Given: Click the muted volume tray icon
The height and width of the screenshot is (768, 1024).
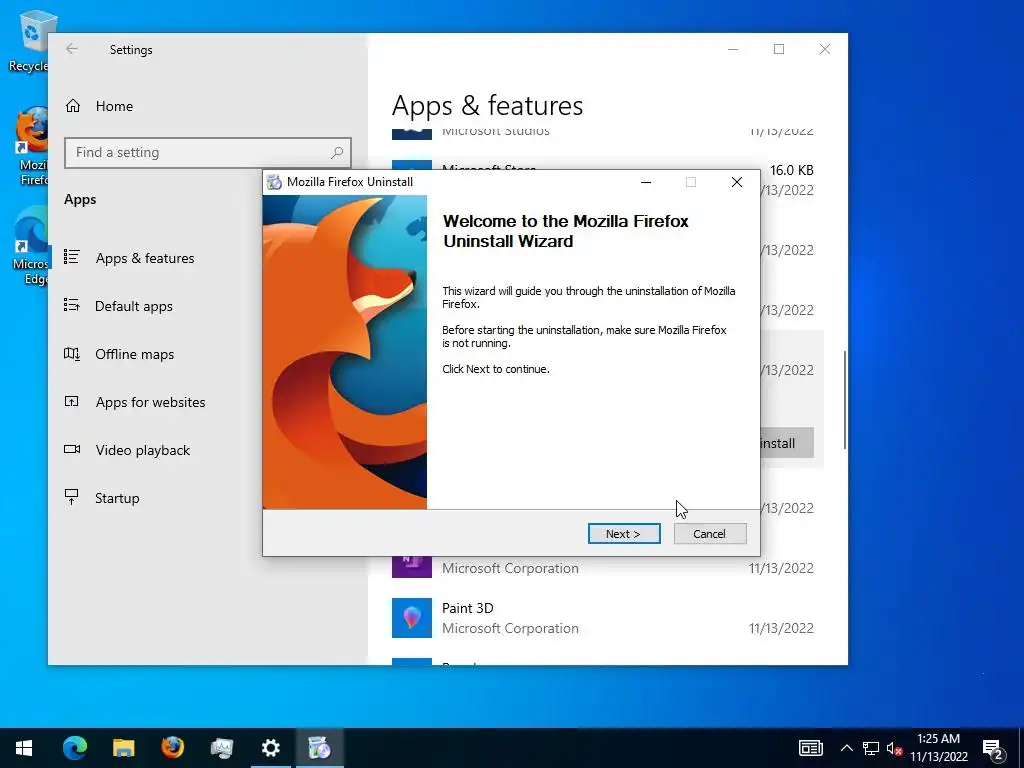Looking at the screenshot, I should 895,748.
